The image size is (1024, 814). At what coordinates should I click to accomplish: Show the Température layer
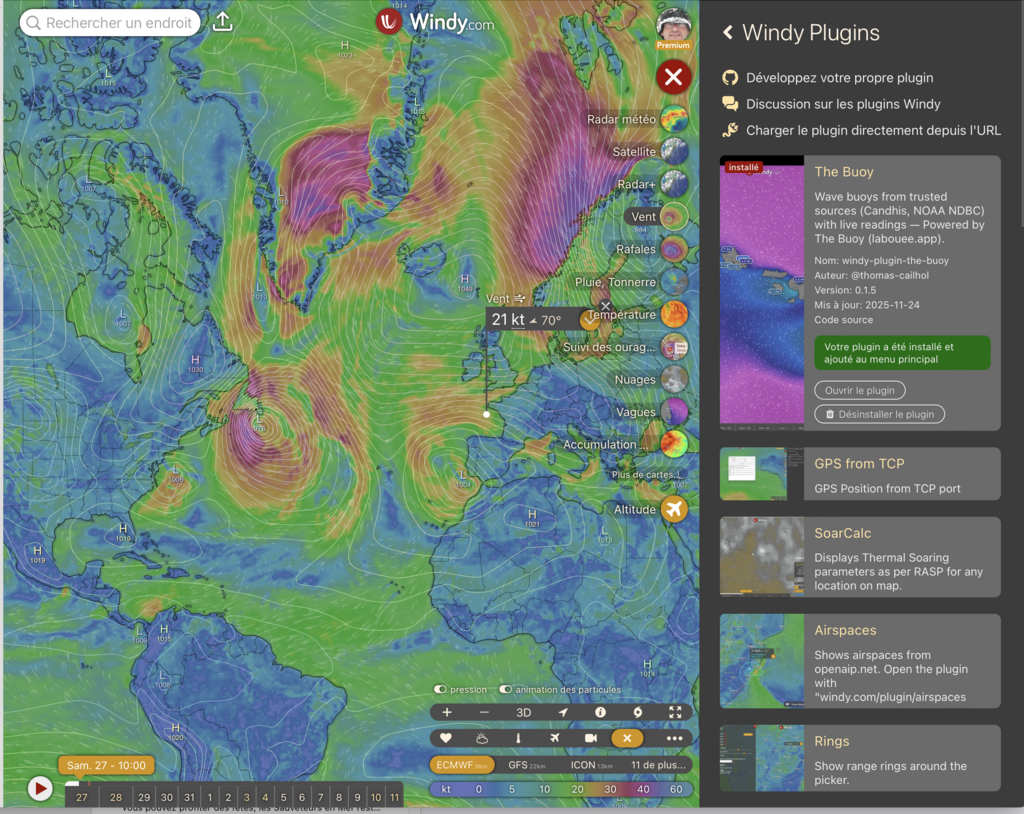(x=674, y=315)
